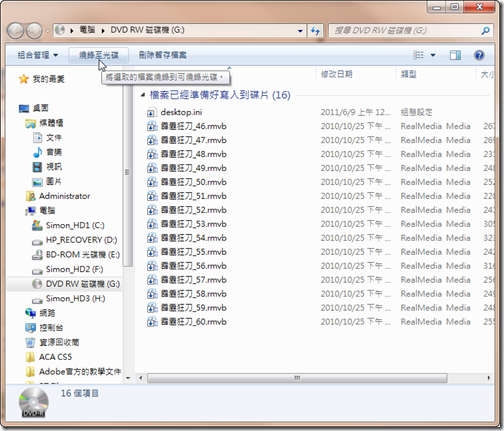Screen dimensions: 504x431
Task: Open the recent pages dropdown arrow
Action: (48, 31)
